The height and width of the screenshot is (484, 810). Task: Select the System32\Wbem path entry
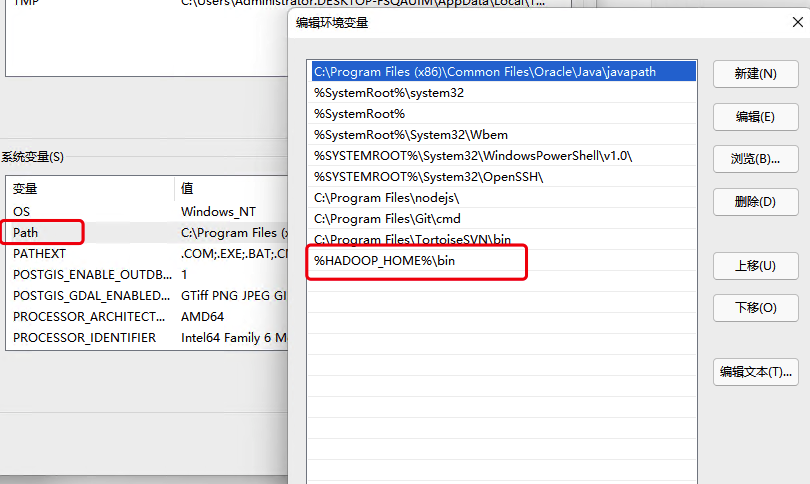click(x=394, y=135)
